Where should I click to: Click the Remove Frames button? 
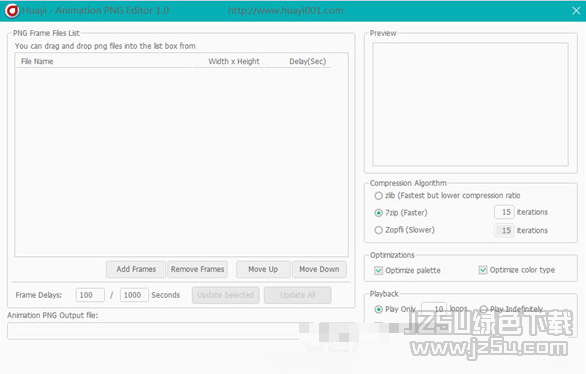click(x=197, y=269)
